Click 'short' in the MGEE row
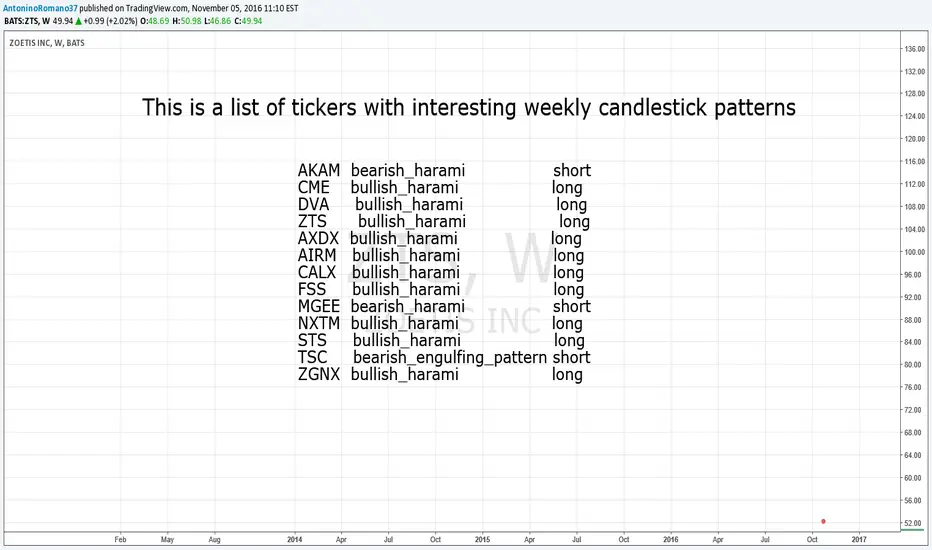This screenshot has width=932, height=550. tap(572, 307)
